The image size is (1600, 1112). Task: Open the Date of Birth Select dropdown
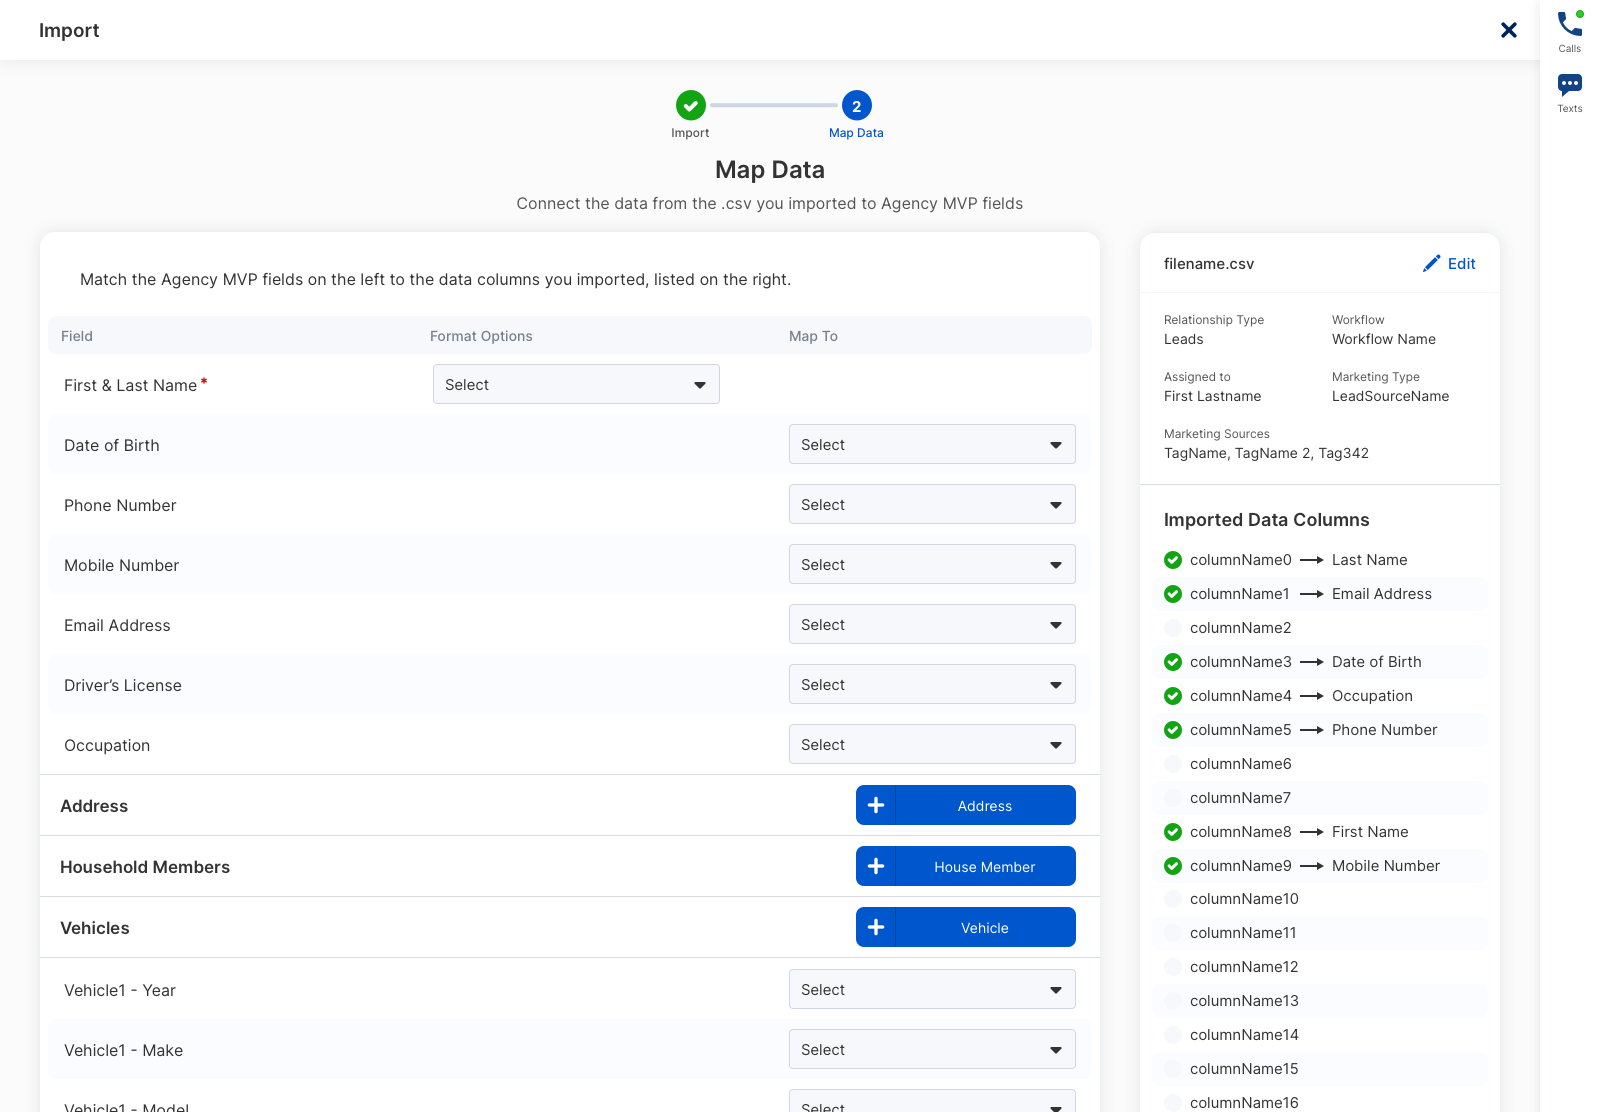931,445
